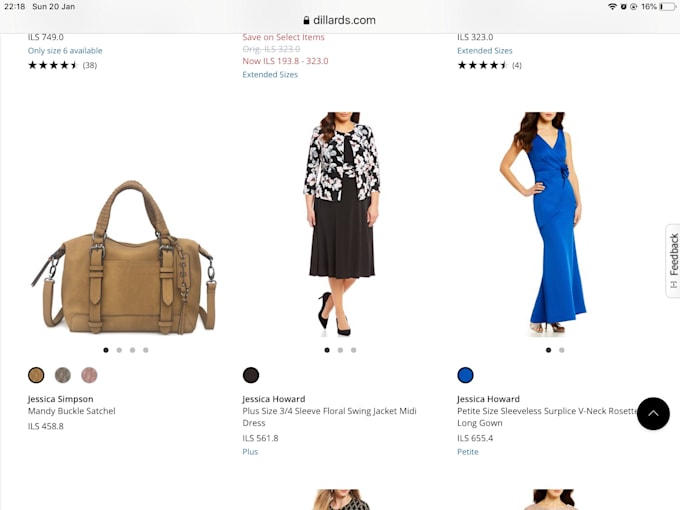Tap the battery icon in status bar
Screen dimensions: 680x510
pyautogui.click(x=667, y=7)
